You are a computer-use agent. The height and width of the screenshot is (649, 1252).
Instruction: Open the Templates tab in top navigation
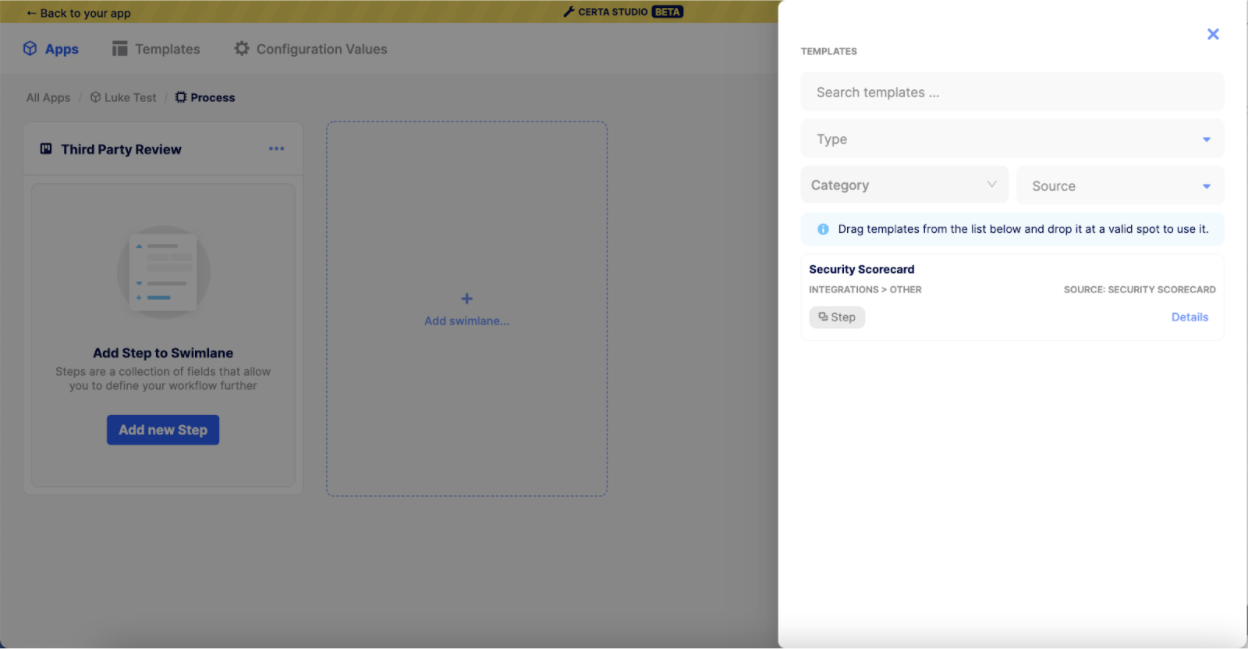(x=156, y=49)
